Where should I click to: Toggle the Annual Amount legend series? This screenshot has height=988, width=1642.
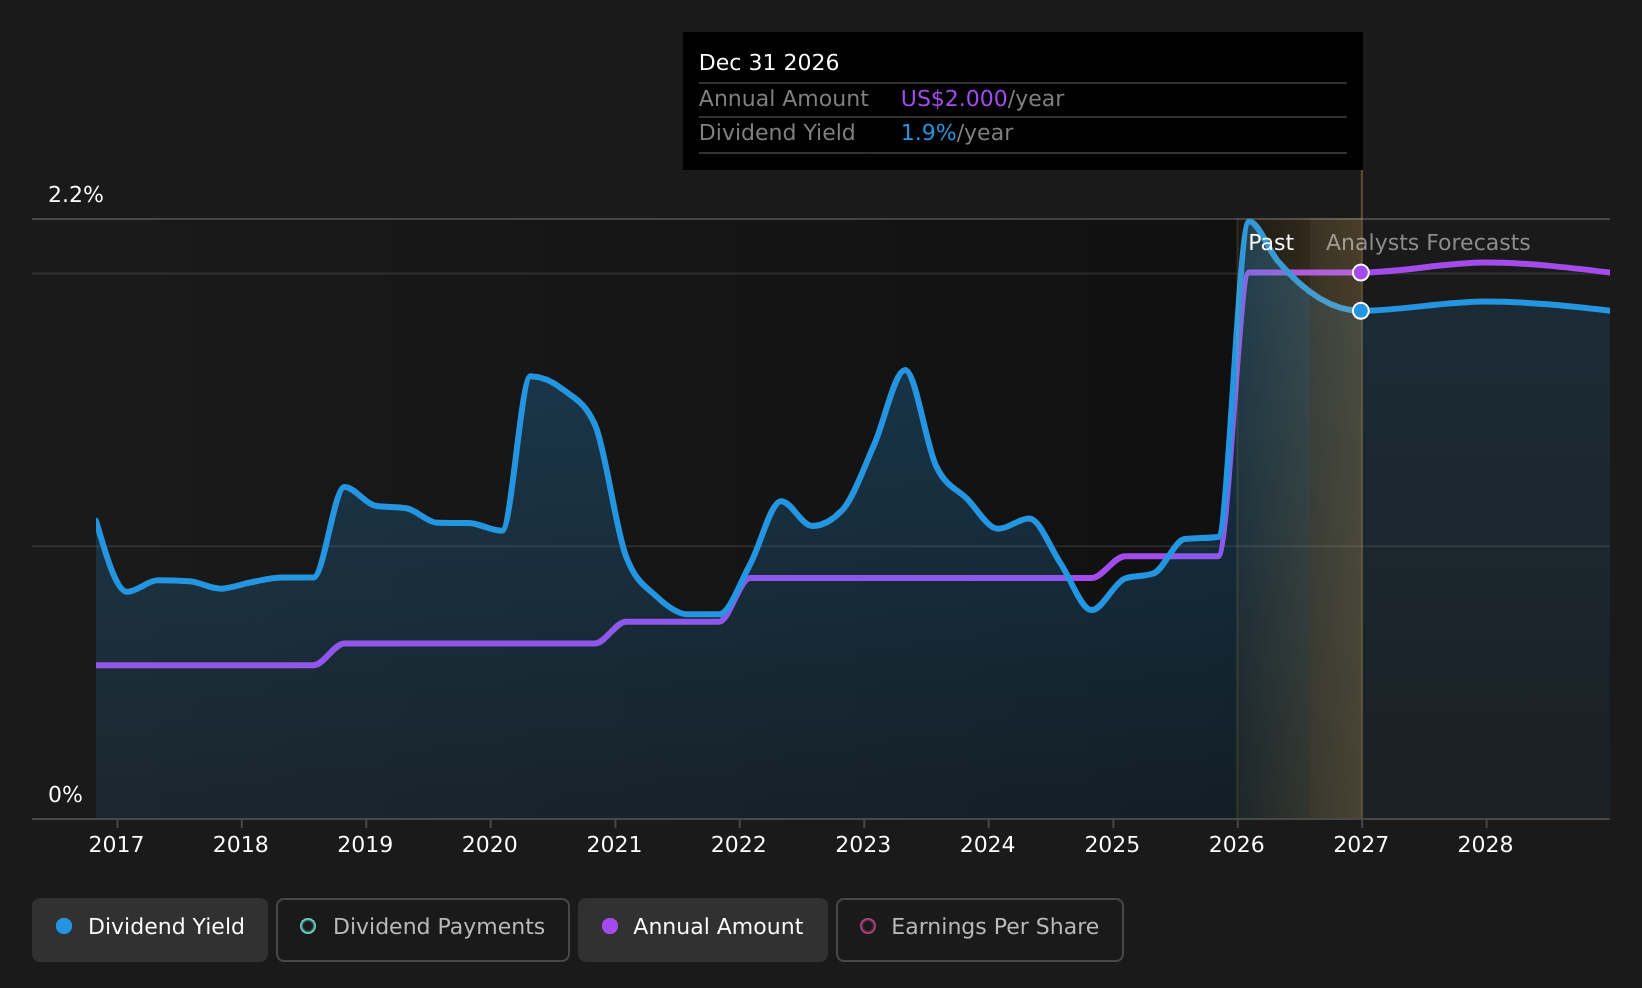(x=703, y=929)
